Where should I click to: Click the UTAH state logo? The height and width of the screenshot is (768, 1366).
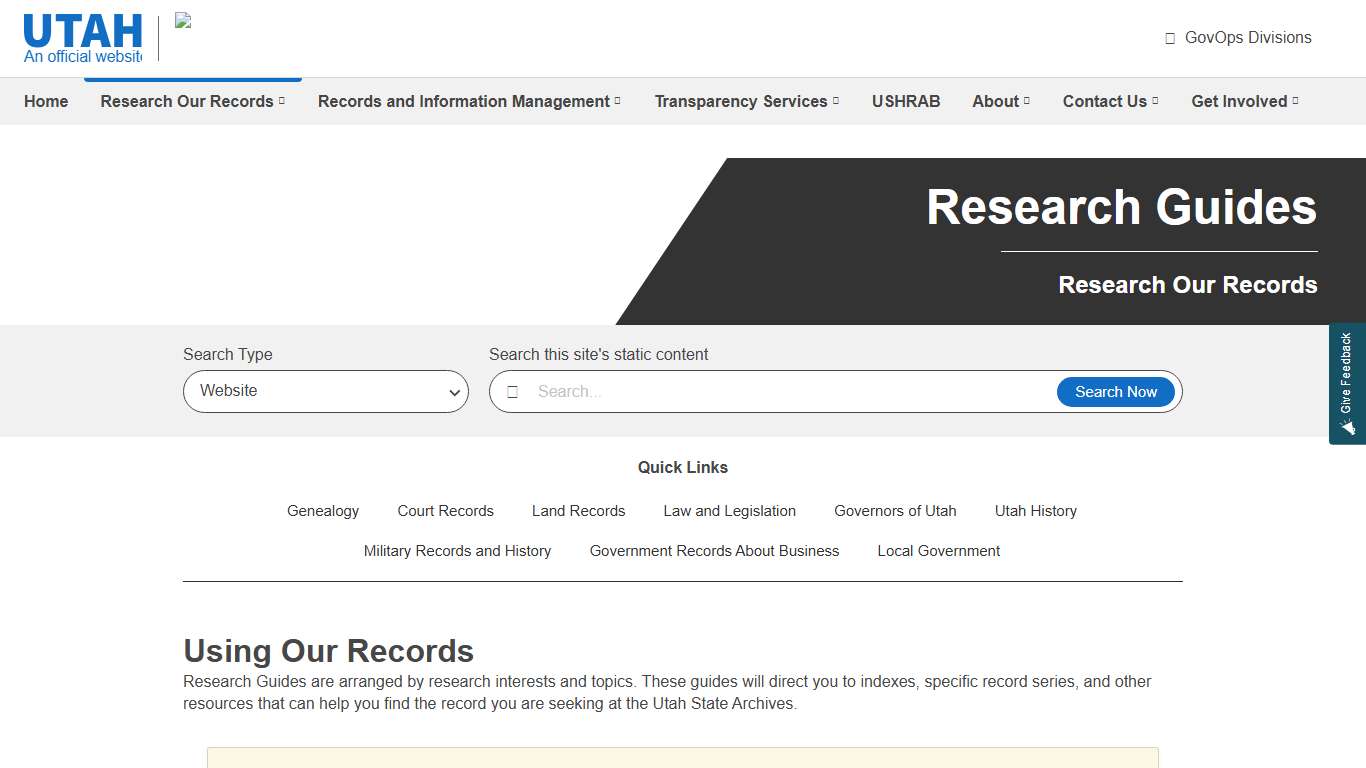coord(82,31)
